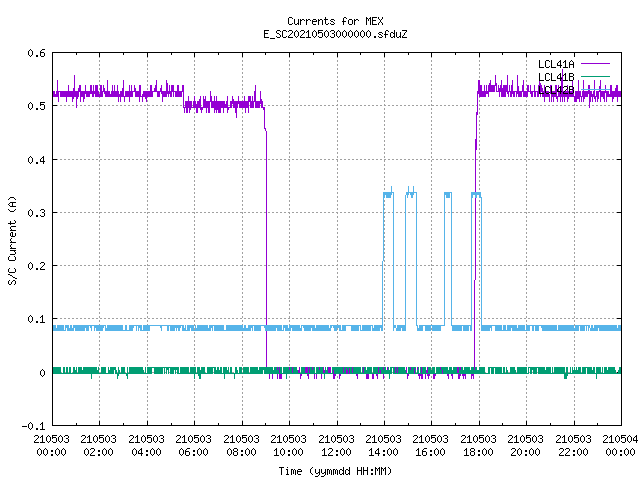Screen dimensions: 640x480
Task: Click the x-axis tick 210503 18:00
Action: tap(478, 445)
